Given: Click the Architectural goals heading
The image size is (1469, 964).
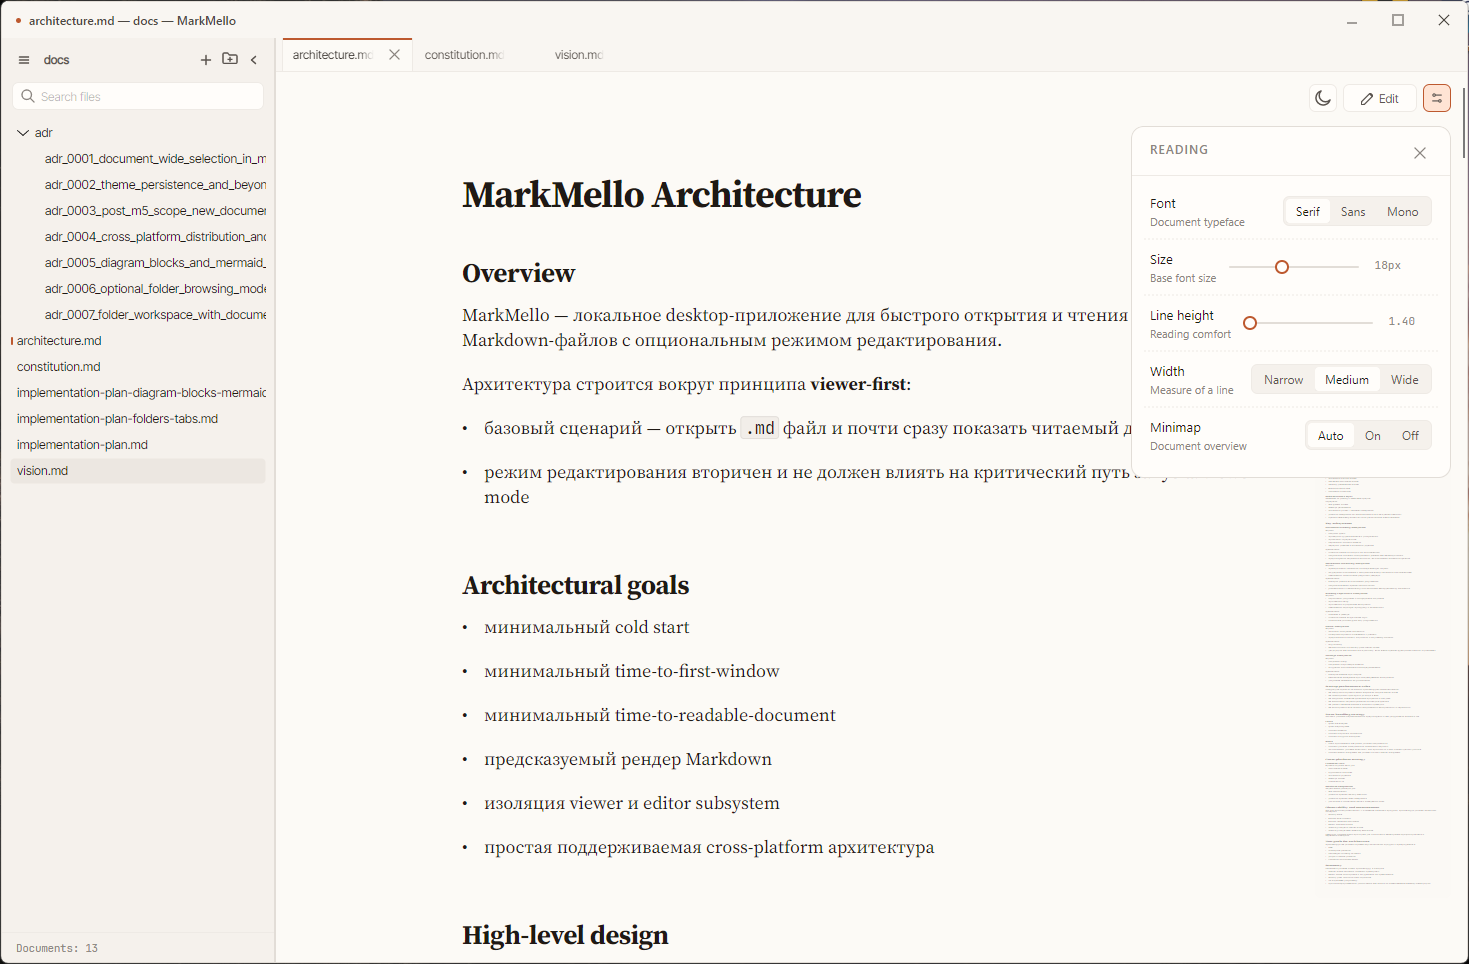Looking at the screenshot, I should point(575,585).
